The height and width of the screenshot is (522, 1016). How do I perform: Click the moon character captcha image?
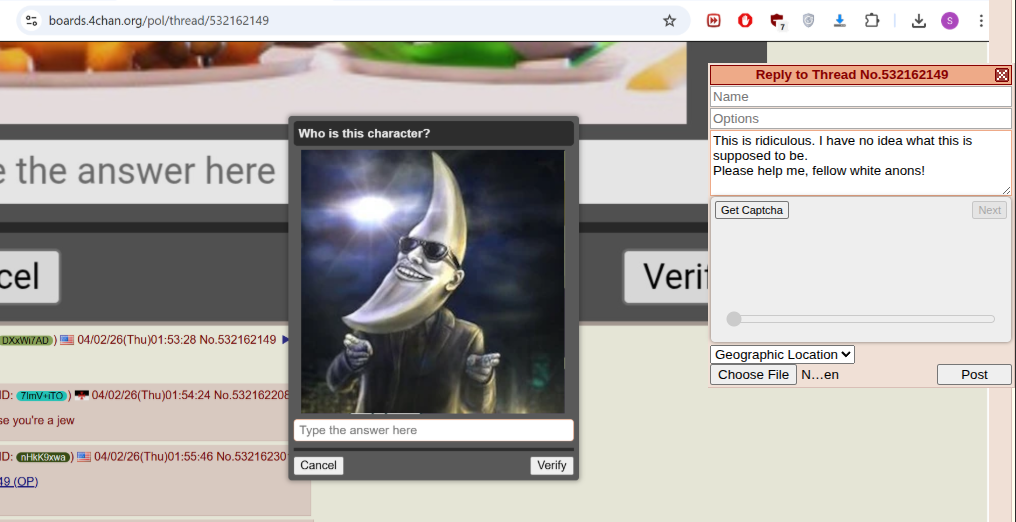click(x=433, y=282)
